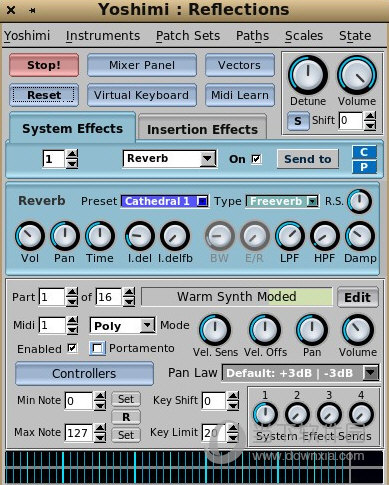
Task: Click the S button beside Shift
Action: [298, 121]
